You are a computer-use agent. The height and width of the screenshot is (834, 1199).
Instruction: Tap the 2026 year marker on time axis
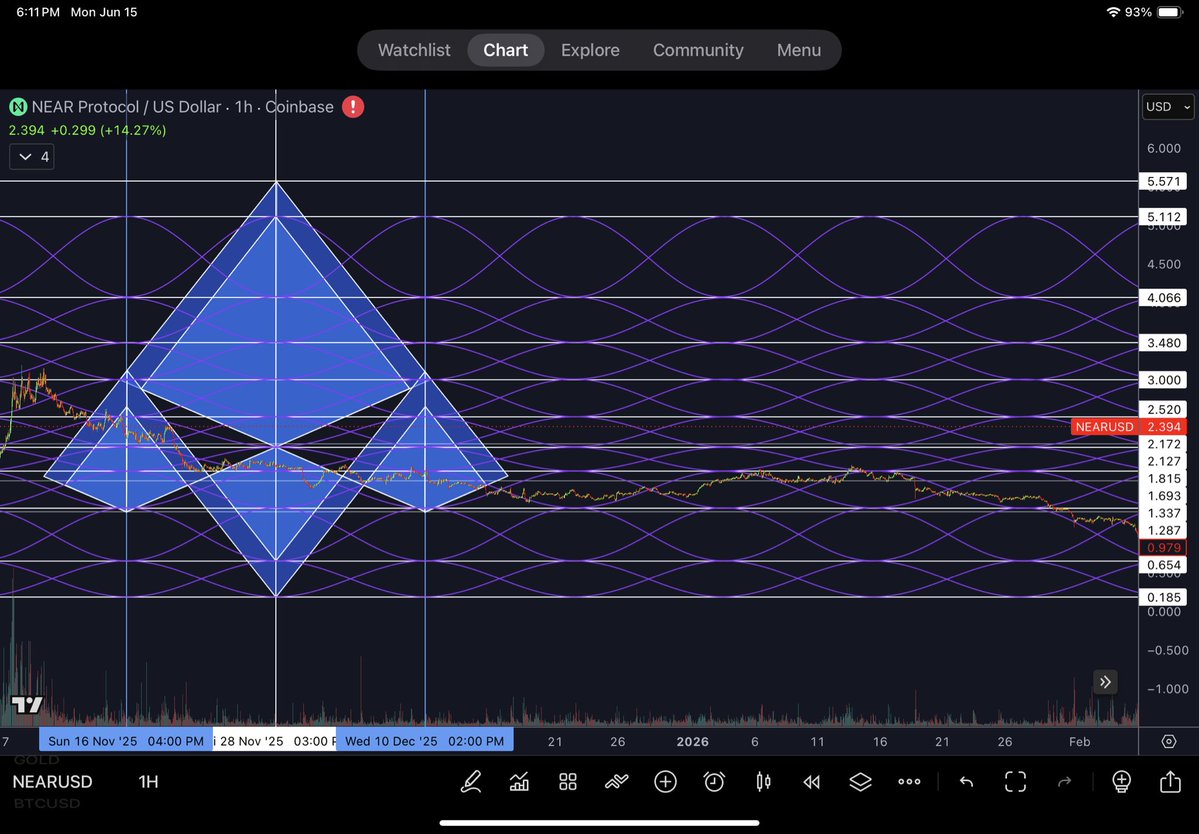(x=693, y=742)
